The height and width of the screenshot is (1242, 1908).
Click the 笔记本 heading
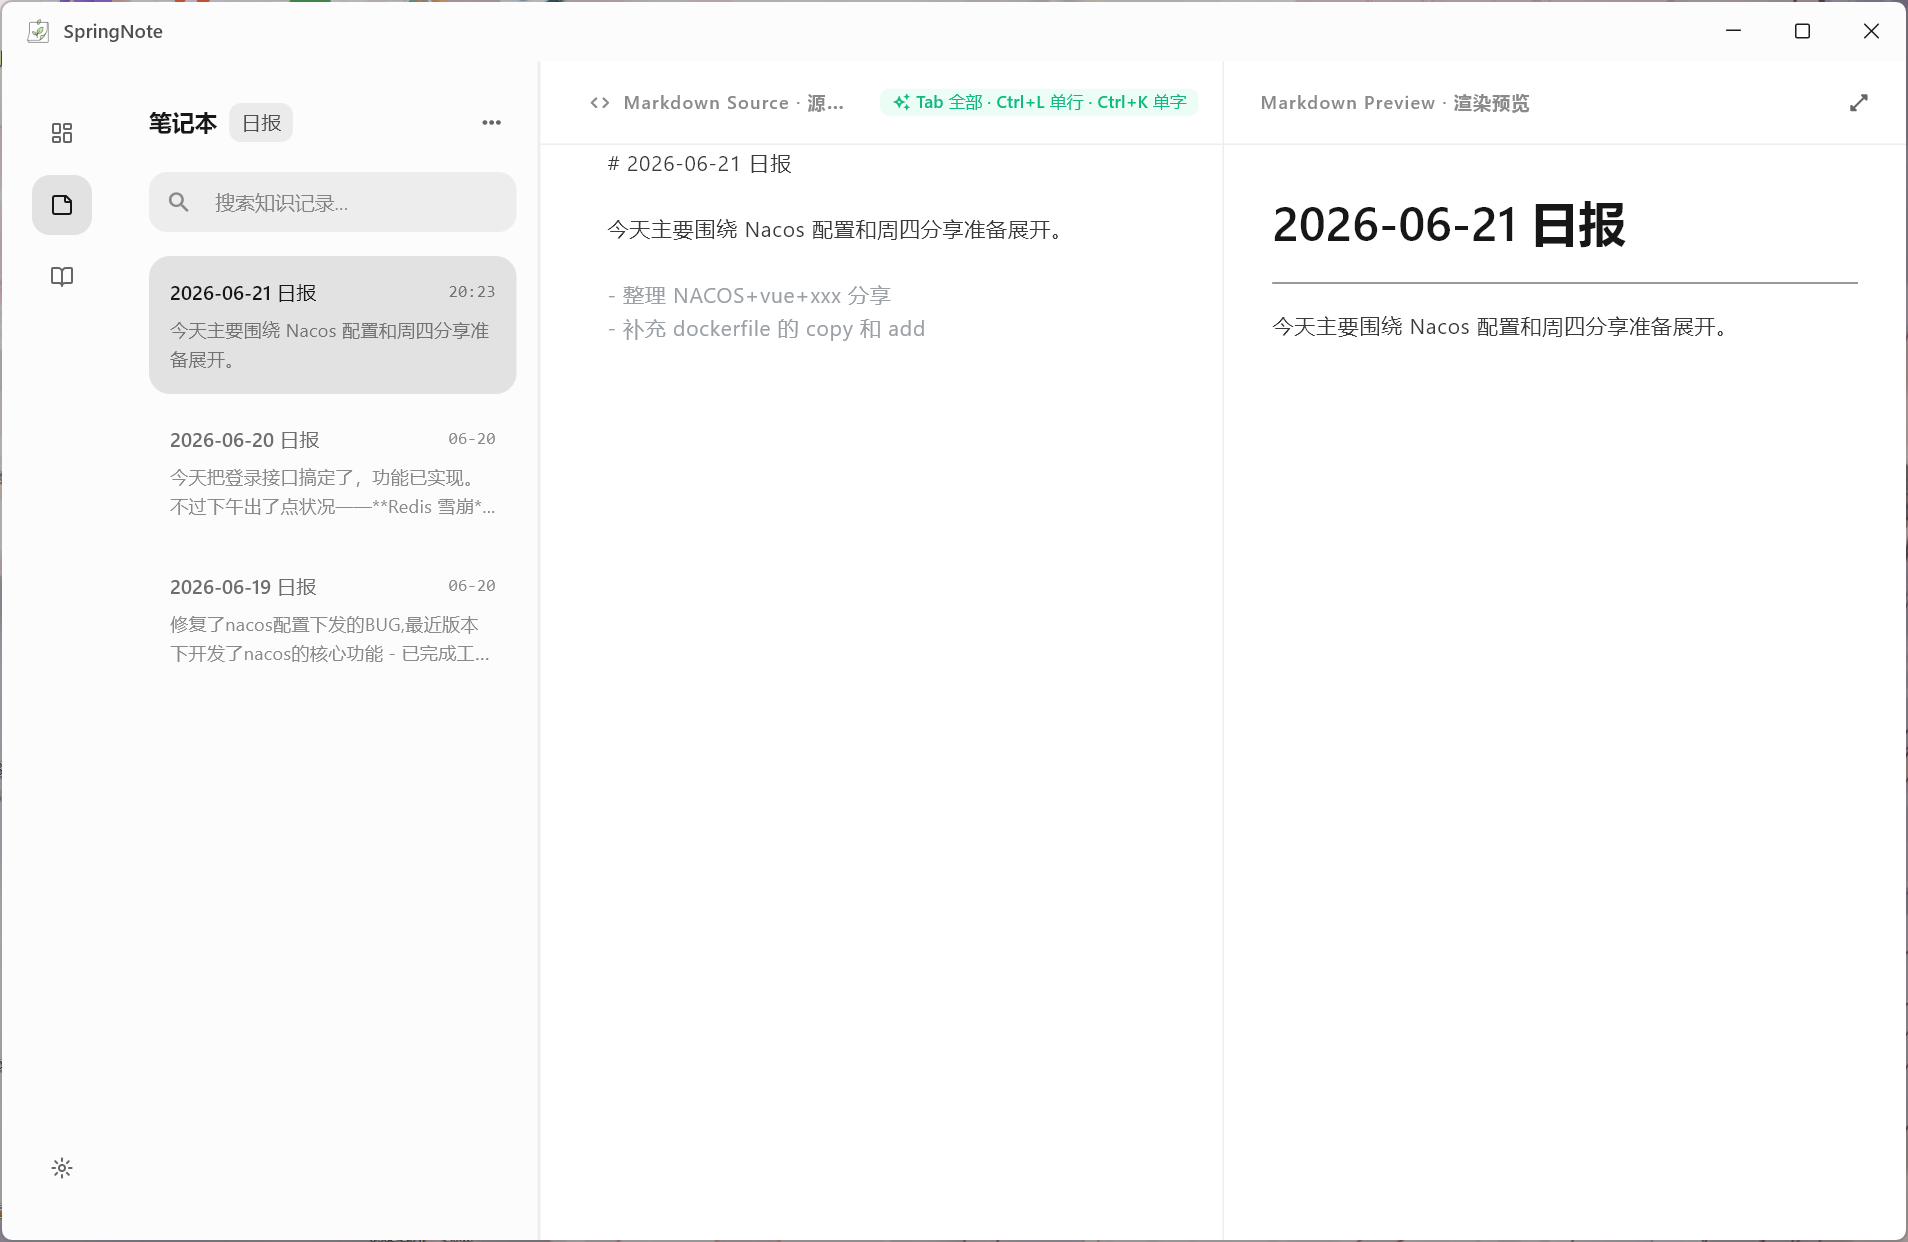(183, 123)
